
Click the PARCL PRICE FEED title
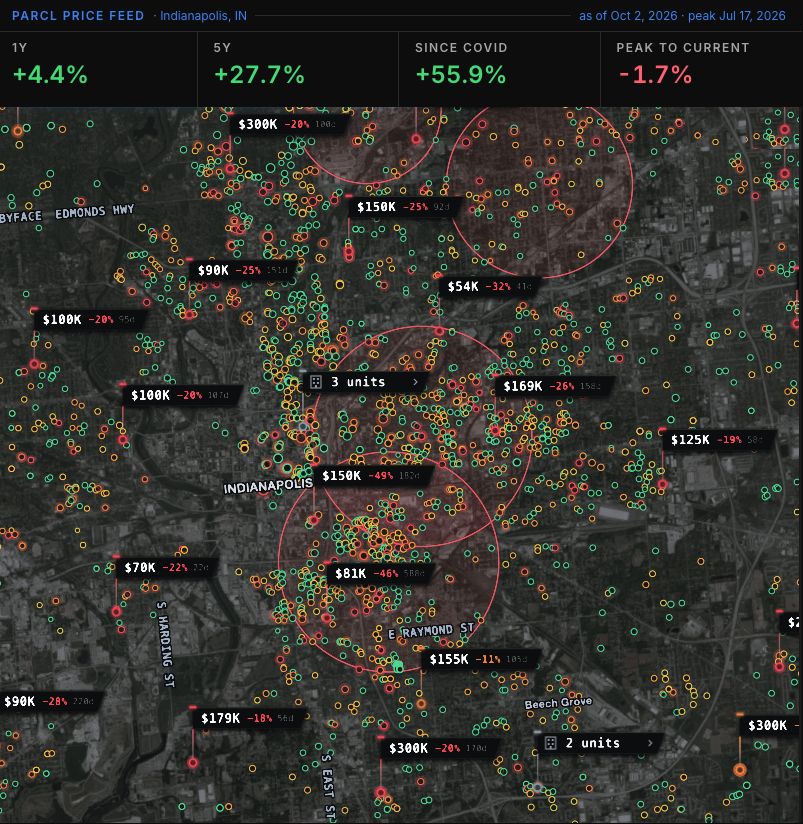tap(78, 16)
